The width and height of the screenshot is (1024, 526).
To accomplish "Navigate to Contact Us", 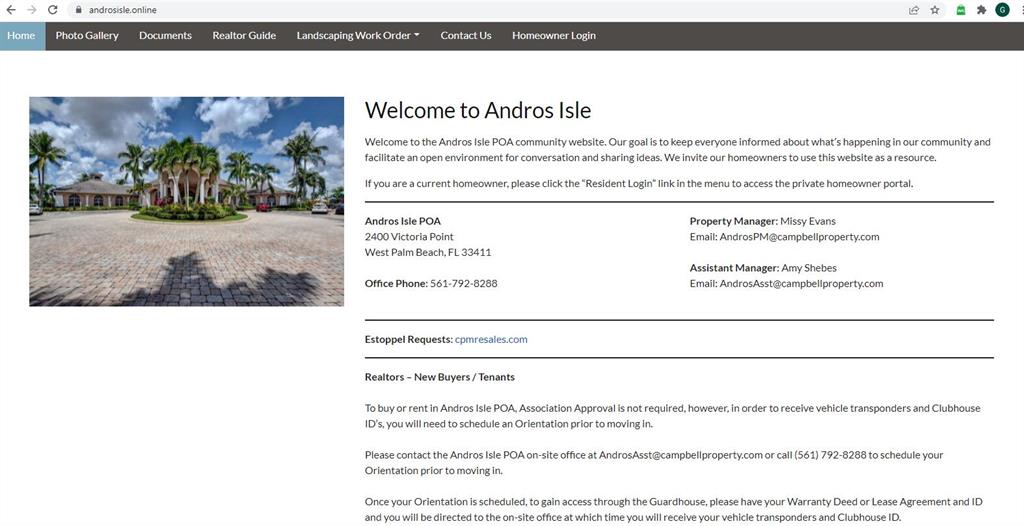I will (x=465, y=35).
